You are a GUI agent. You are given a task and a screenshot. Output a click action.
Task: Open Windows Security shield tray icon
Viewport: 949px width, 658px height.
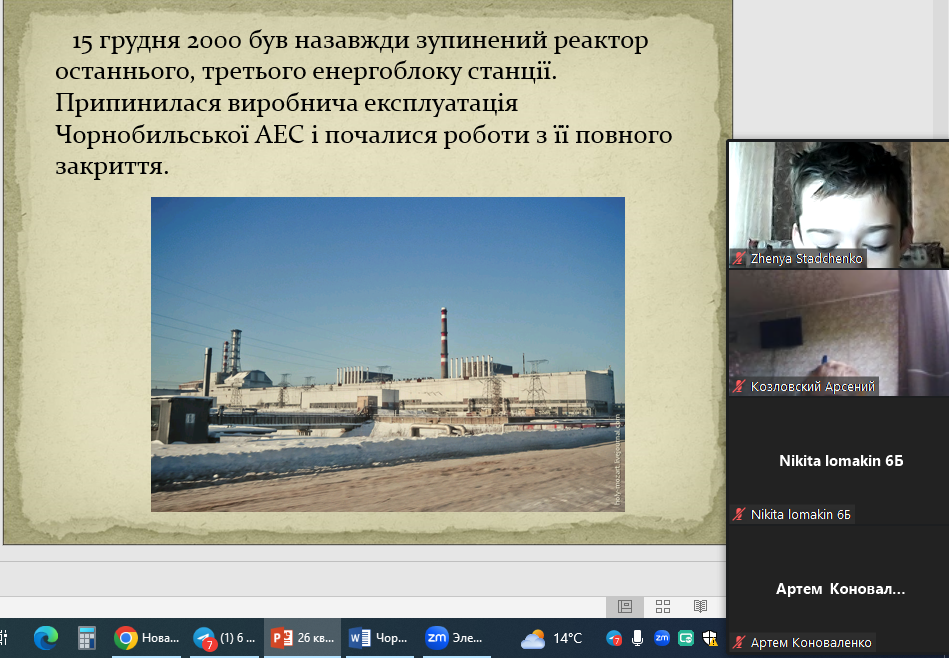click(709, 638)
